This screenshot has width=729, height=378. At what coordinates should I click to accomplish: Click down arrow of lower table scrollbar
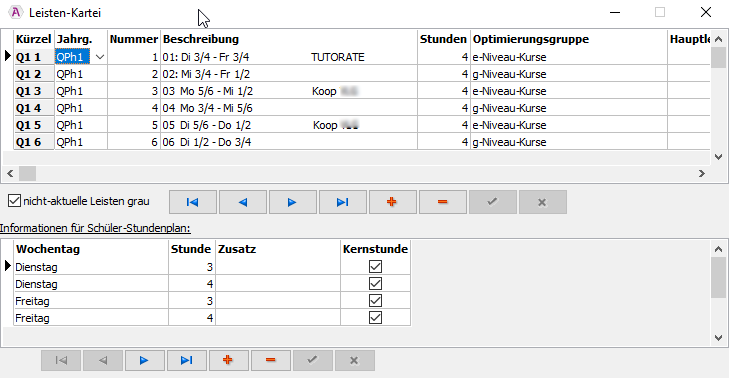[718, 338]
